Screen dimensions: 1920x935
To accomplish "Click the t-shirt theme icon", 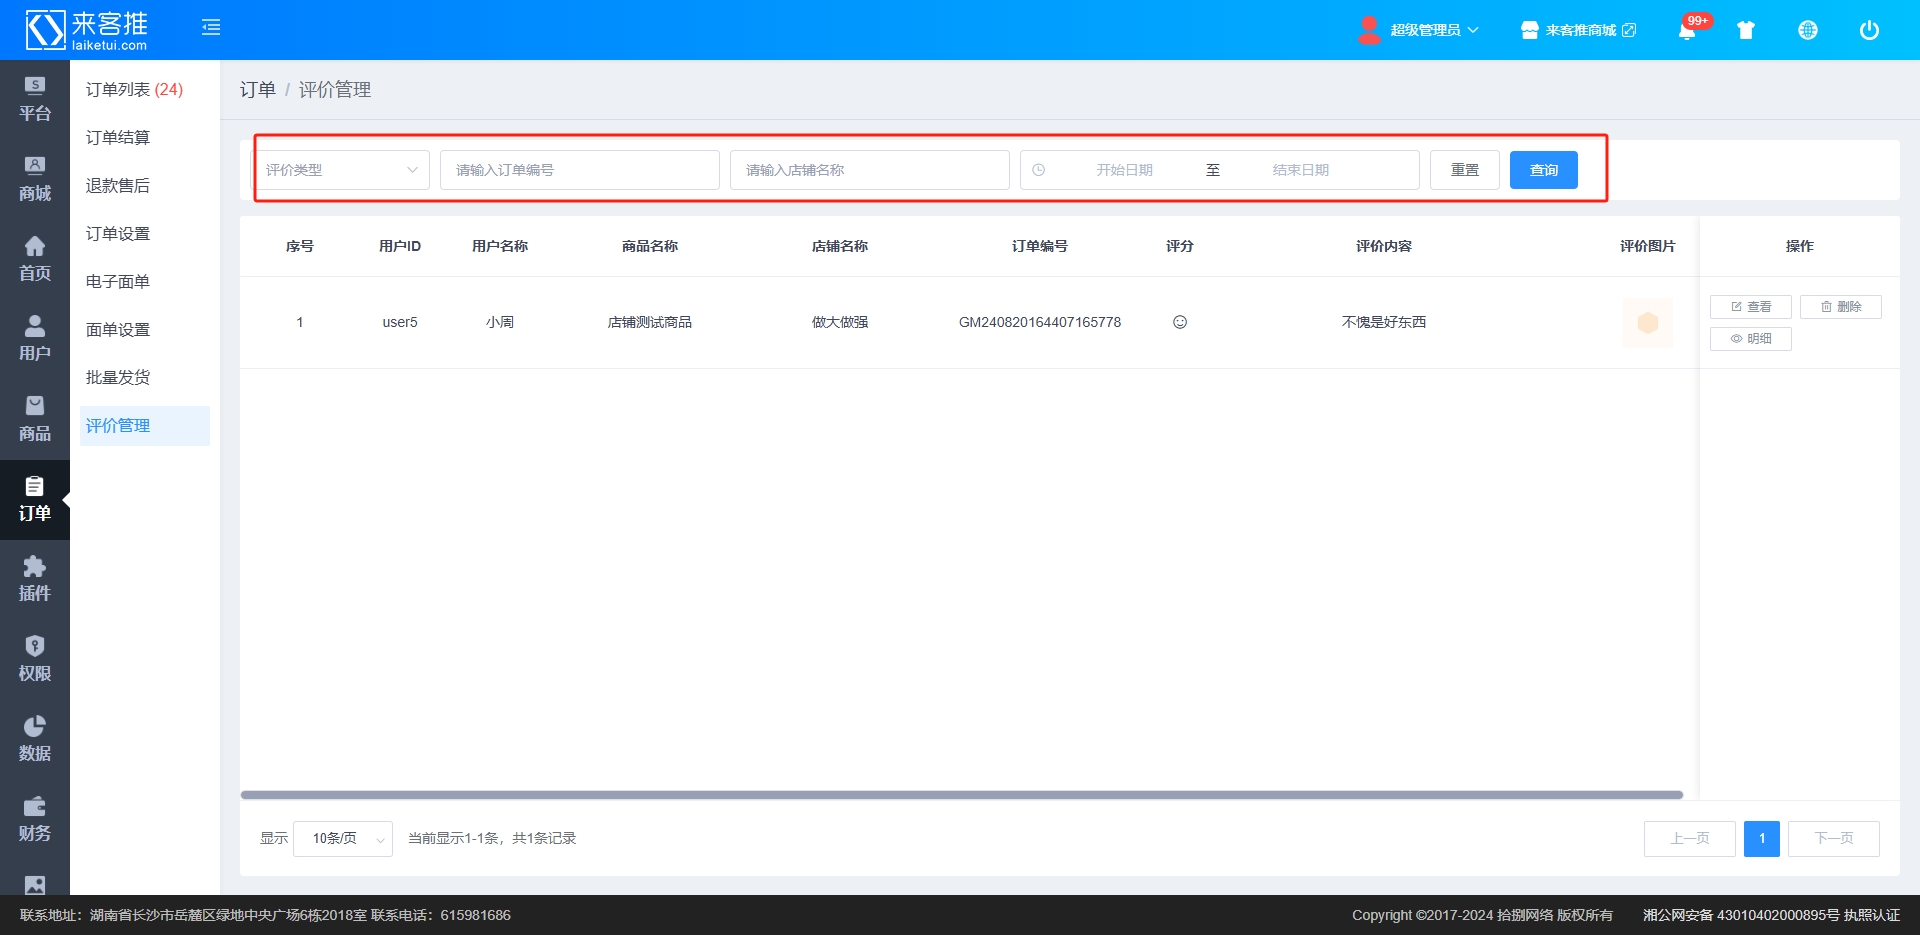I will tap(1746, 30).
